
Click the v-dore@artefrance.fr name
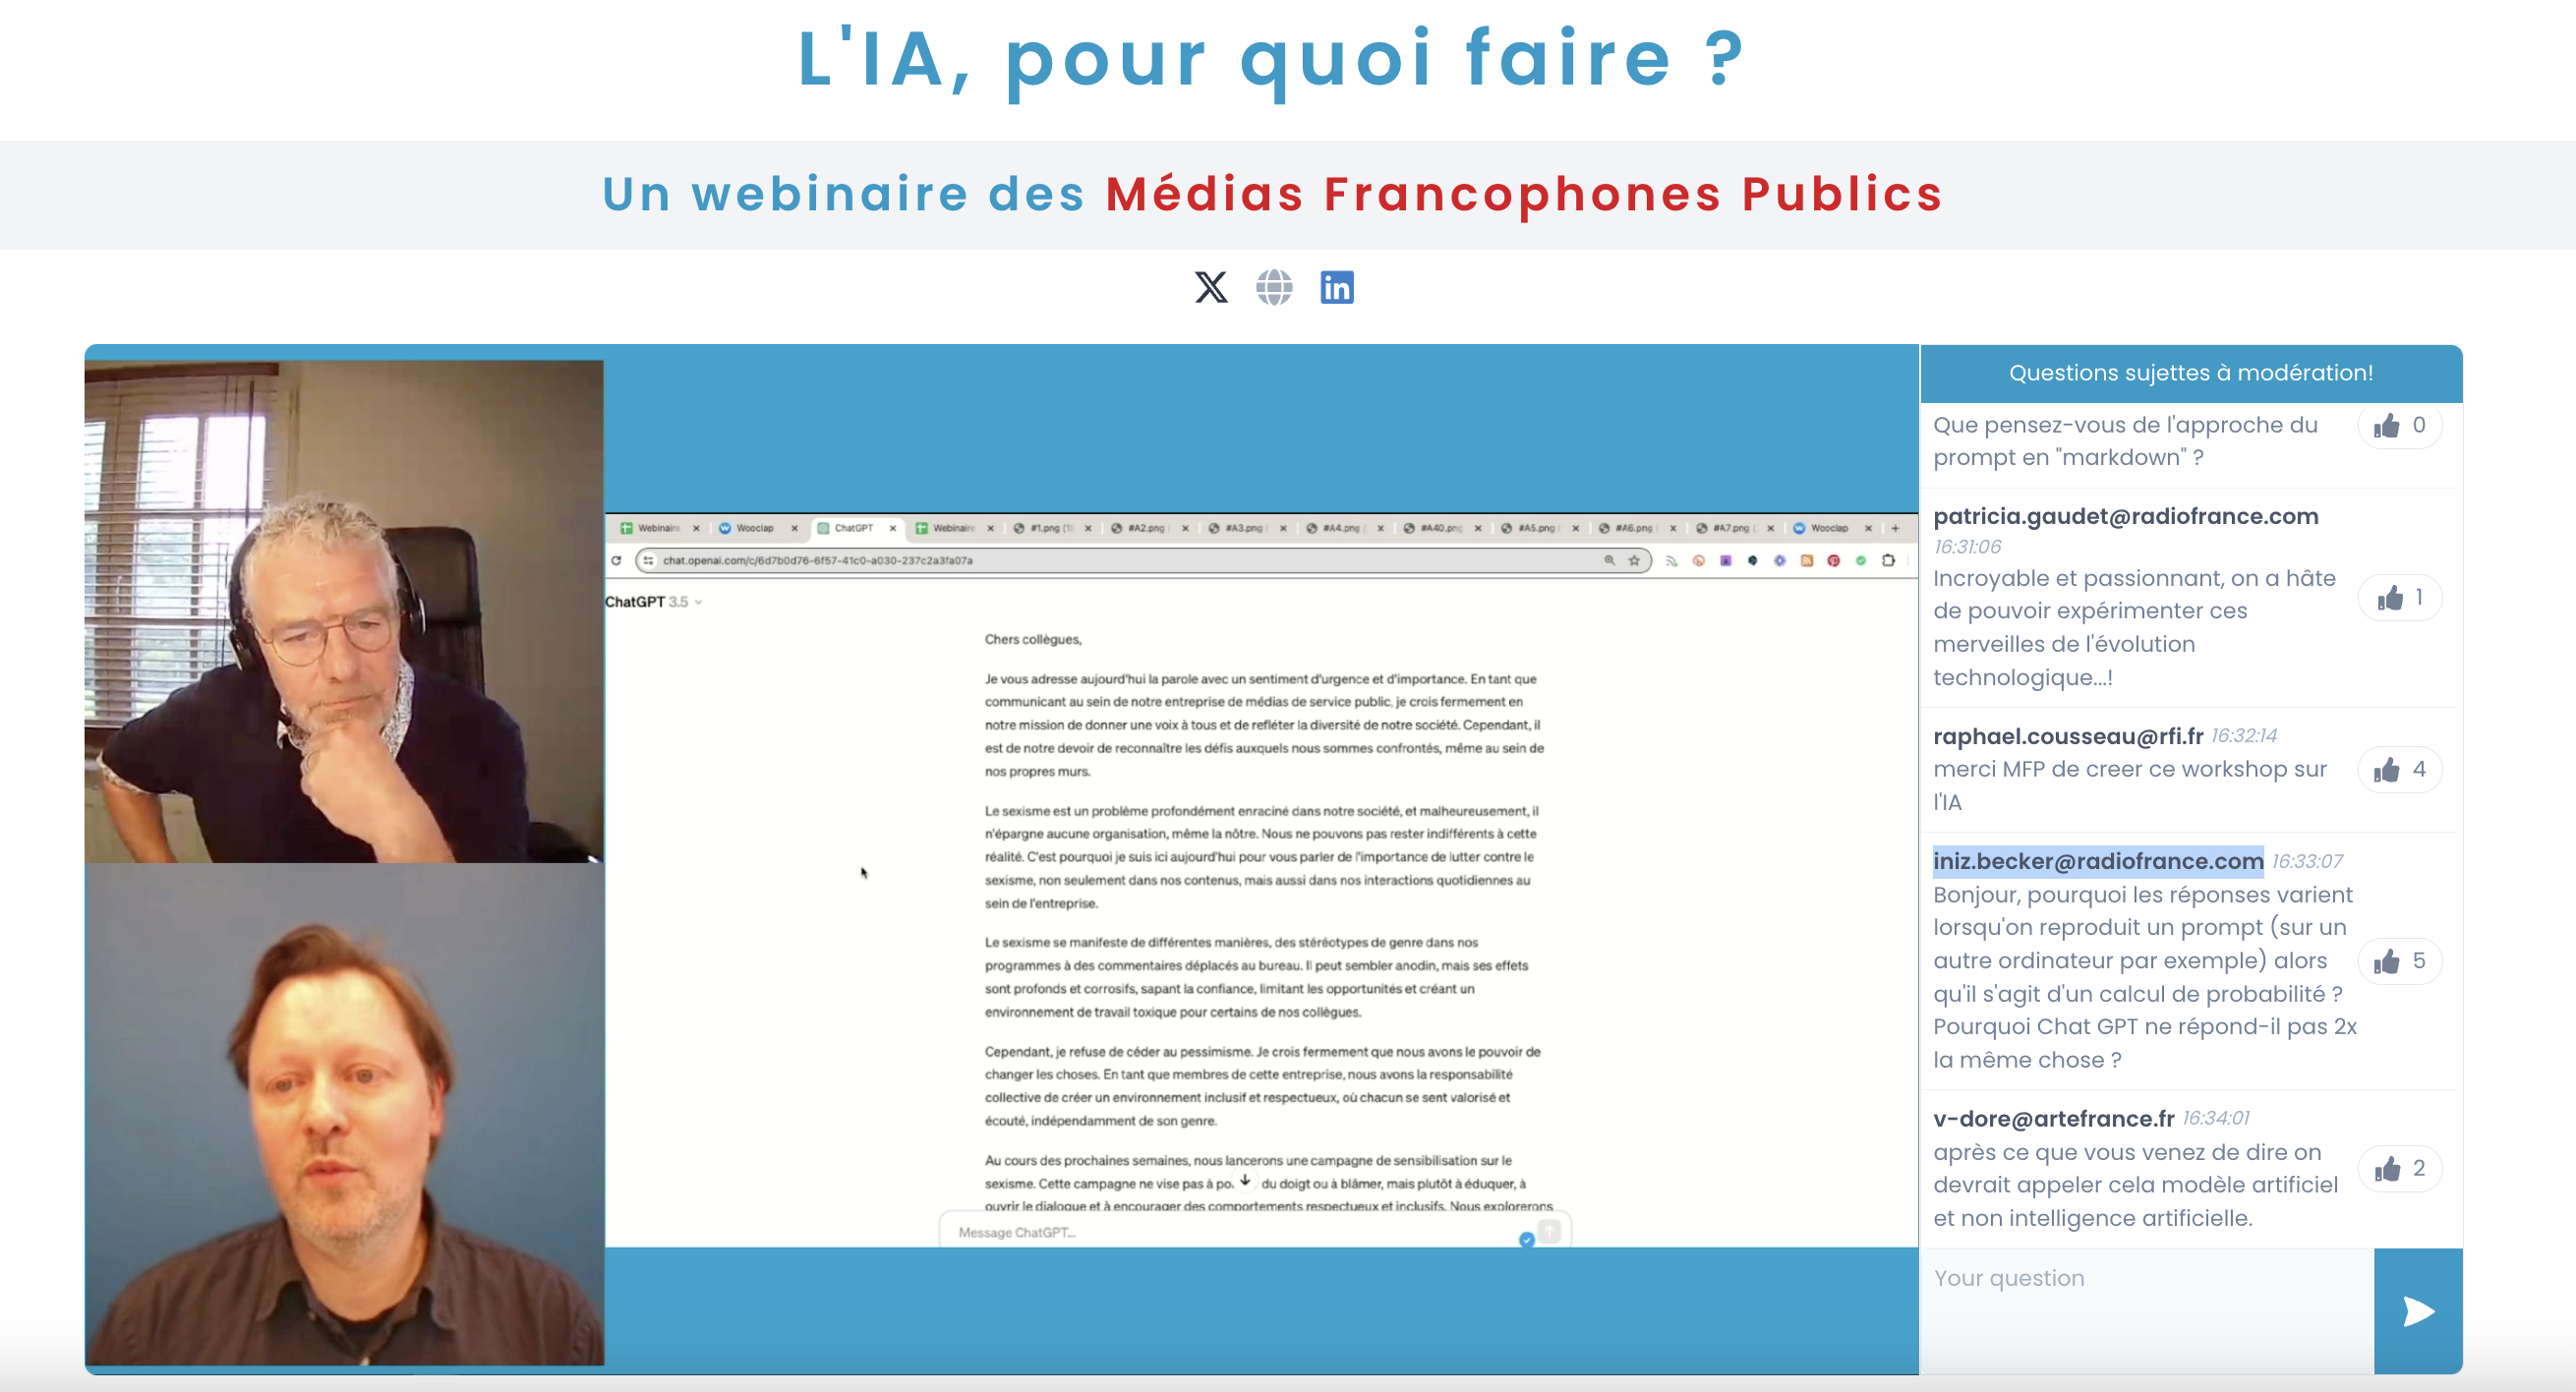(2053, 1118)
